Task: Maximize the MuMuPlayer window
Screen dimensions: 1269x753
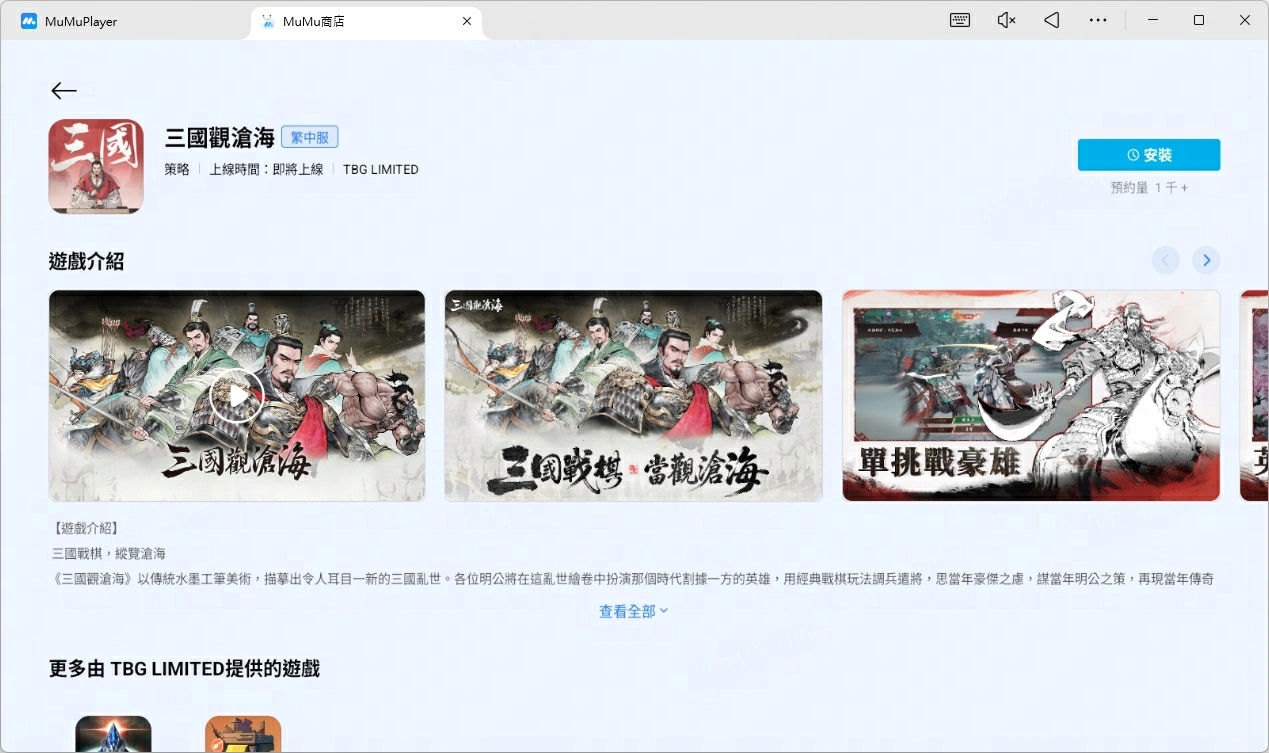Action: pyautogui.click(x=1199, y=20)
